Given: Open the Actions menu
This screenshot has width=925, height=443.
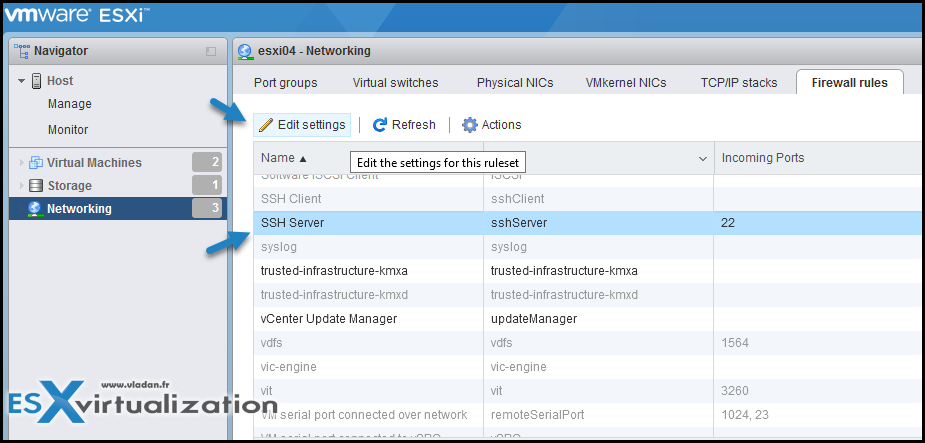Looking at the screenshot, I should click(491, 125).
